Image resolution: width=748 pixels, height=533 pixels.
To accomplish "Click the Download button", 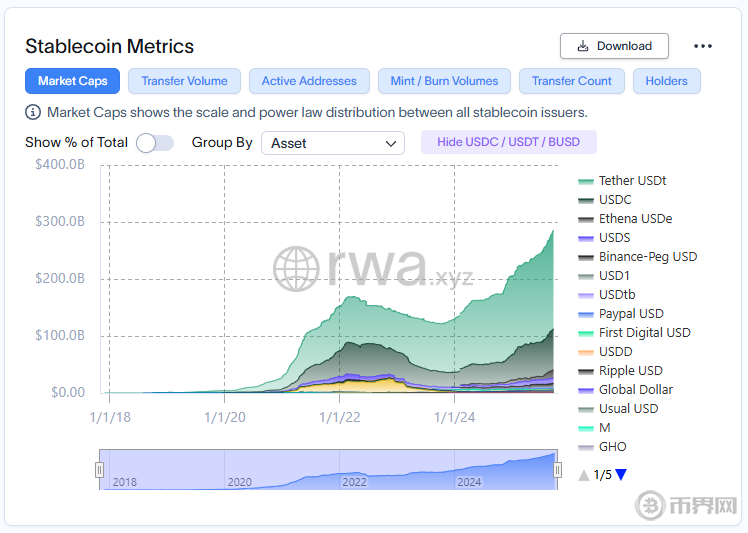I will 614,46.
